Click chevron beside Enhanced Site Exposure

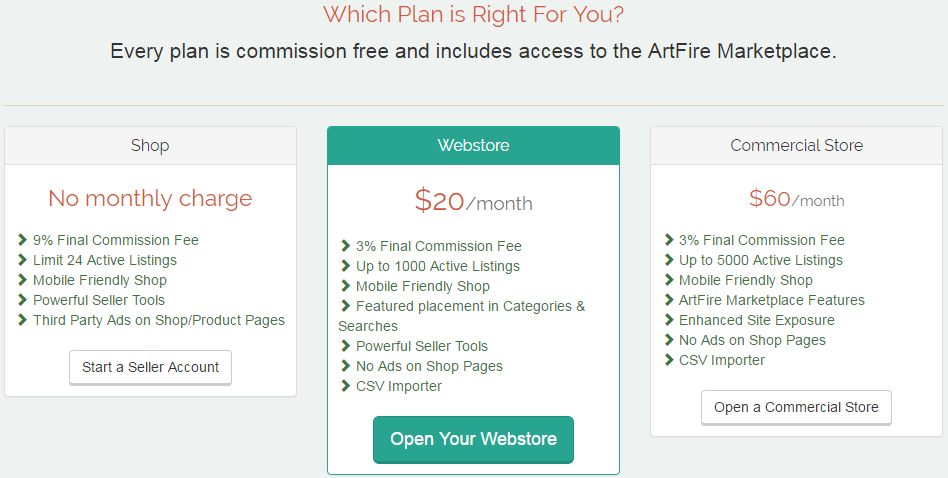[669, 320]
